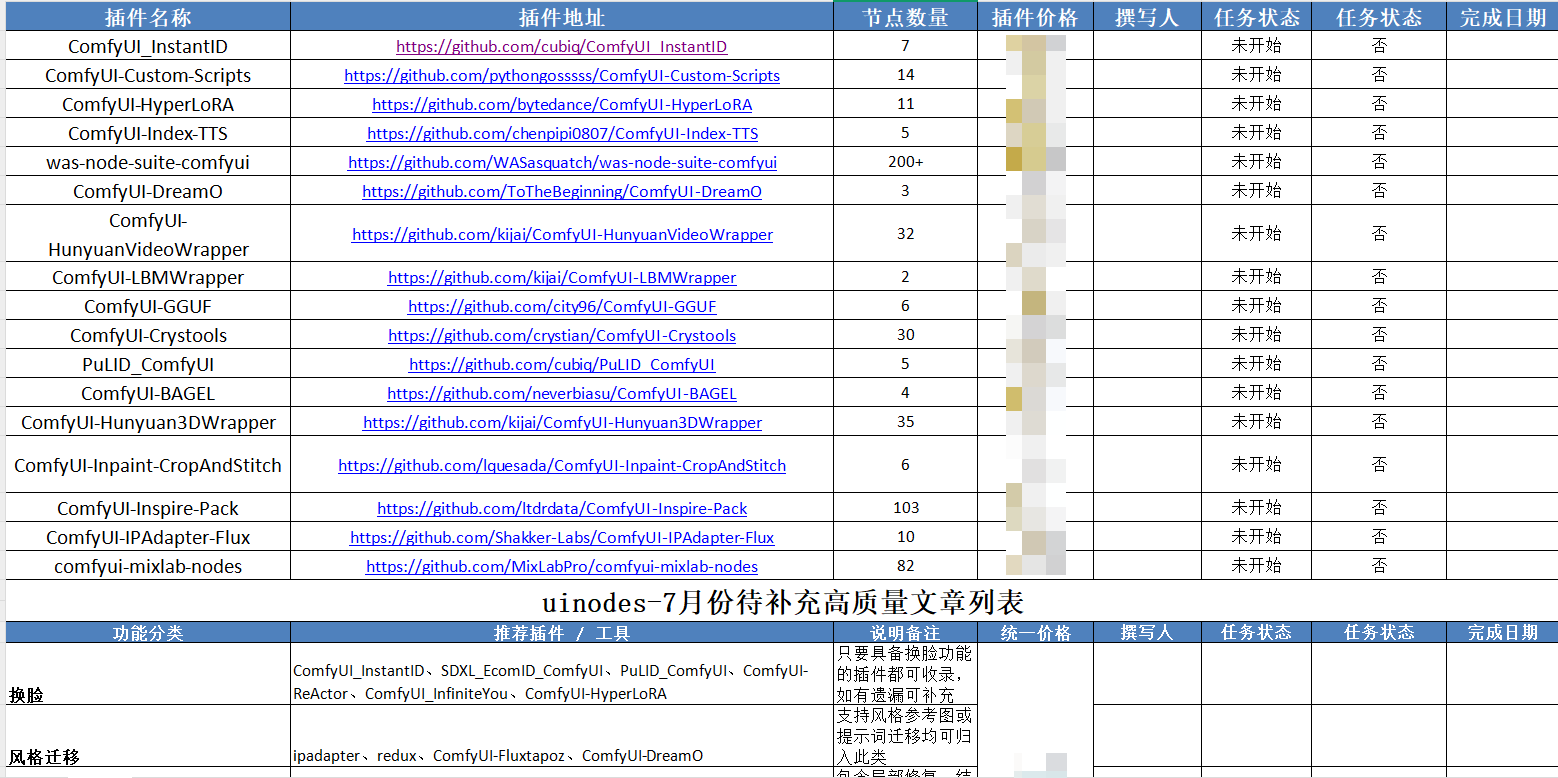Click the 功能分类 header cell
Screen dimensions: 1558x778
coord(148,633)
